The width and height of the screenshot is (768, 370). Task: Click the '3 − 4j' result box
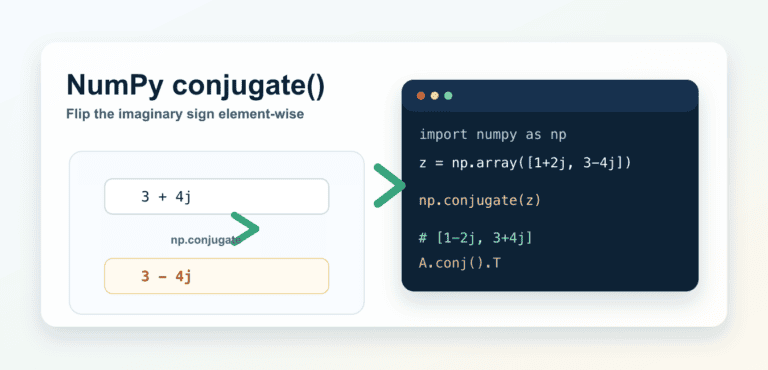tap(216, 276)
